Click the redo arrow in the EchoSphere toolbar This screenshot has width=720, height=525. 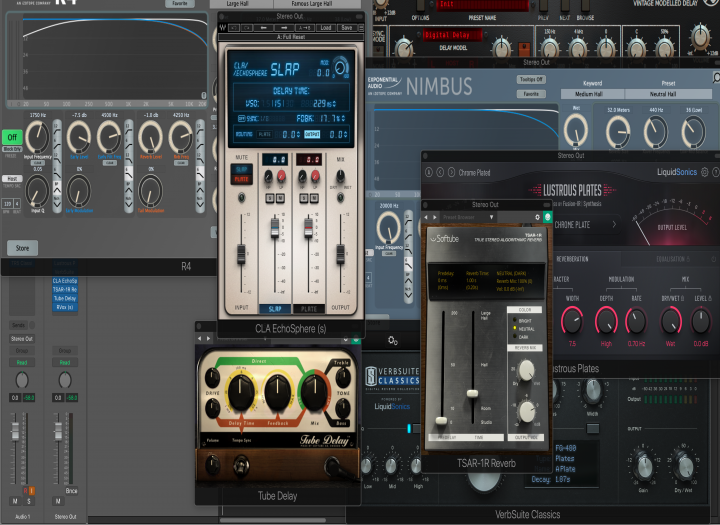[247, 28]
